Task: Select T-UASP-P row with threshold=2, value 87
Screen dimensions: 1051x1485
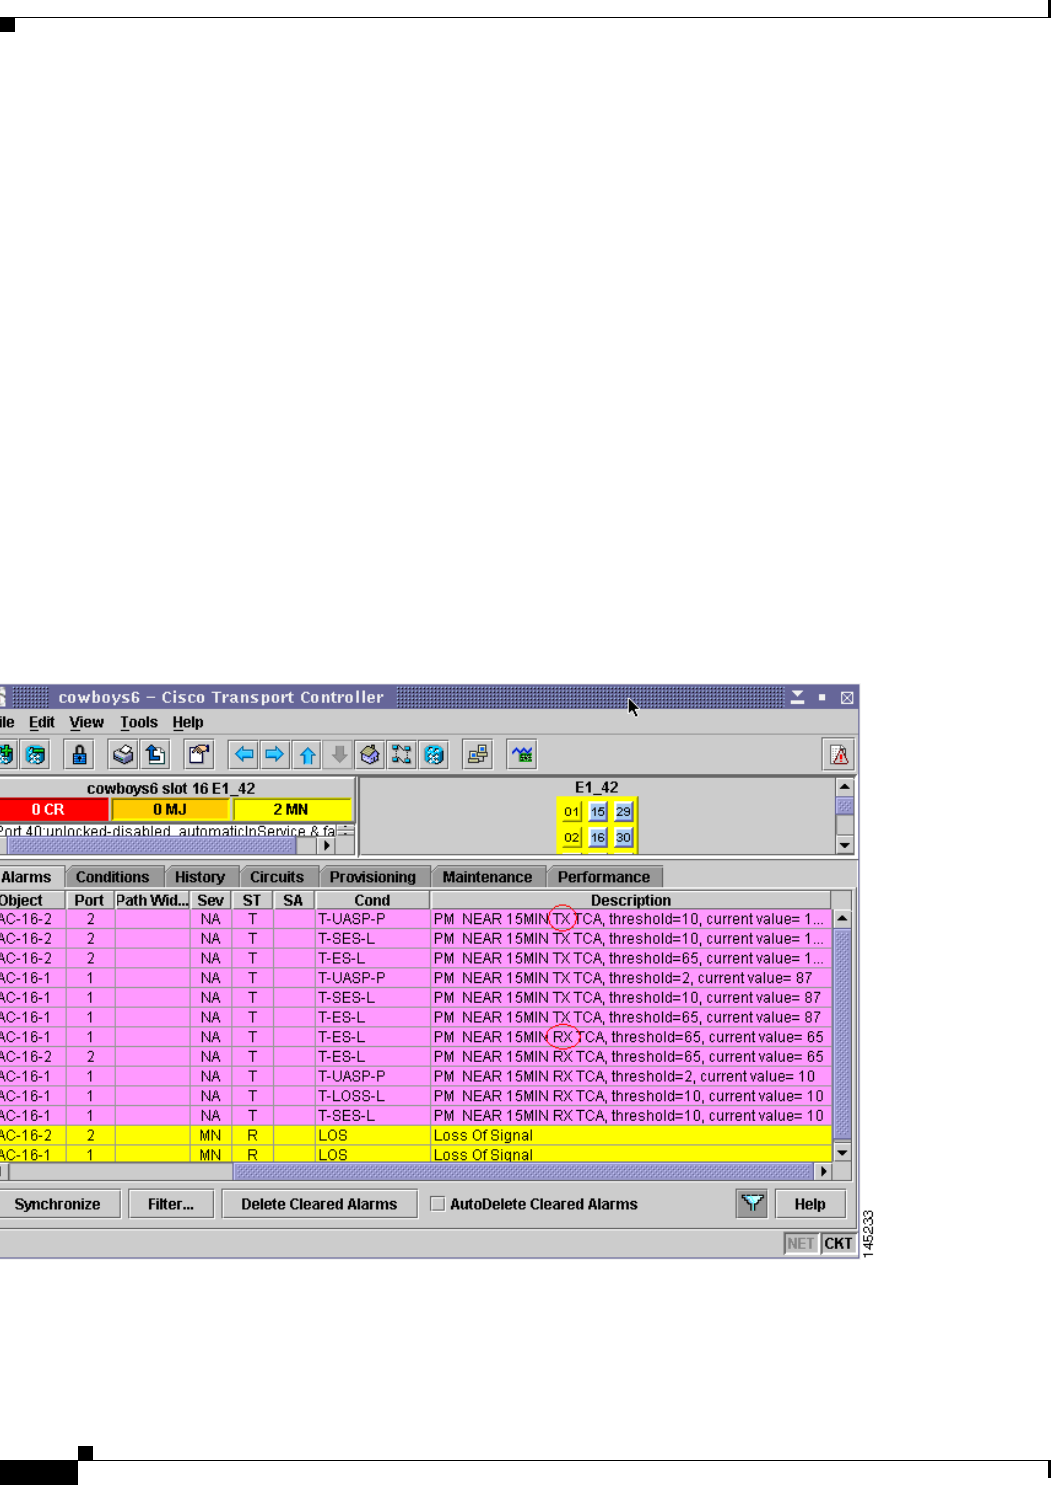Action: tap(415, 978)
